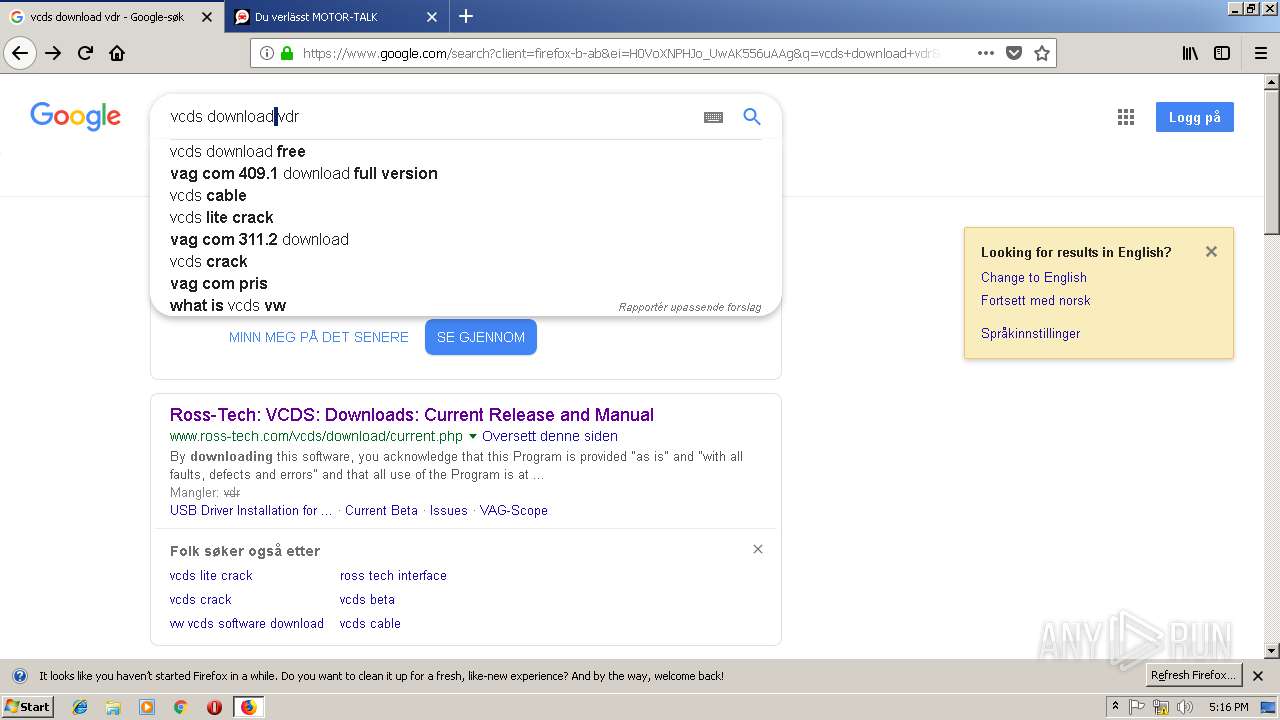Close the language suggestion box
1280x720 pixels.
(1211, 252)
